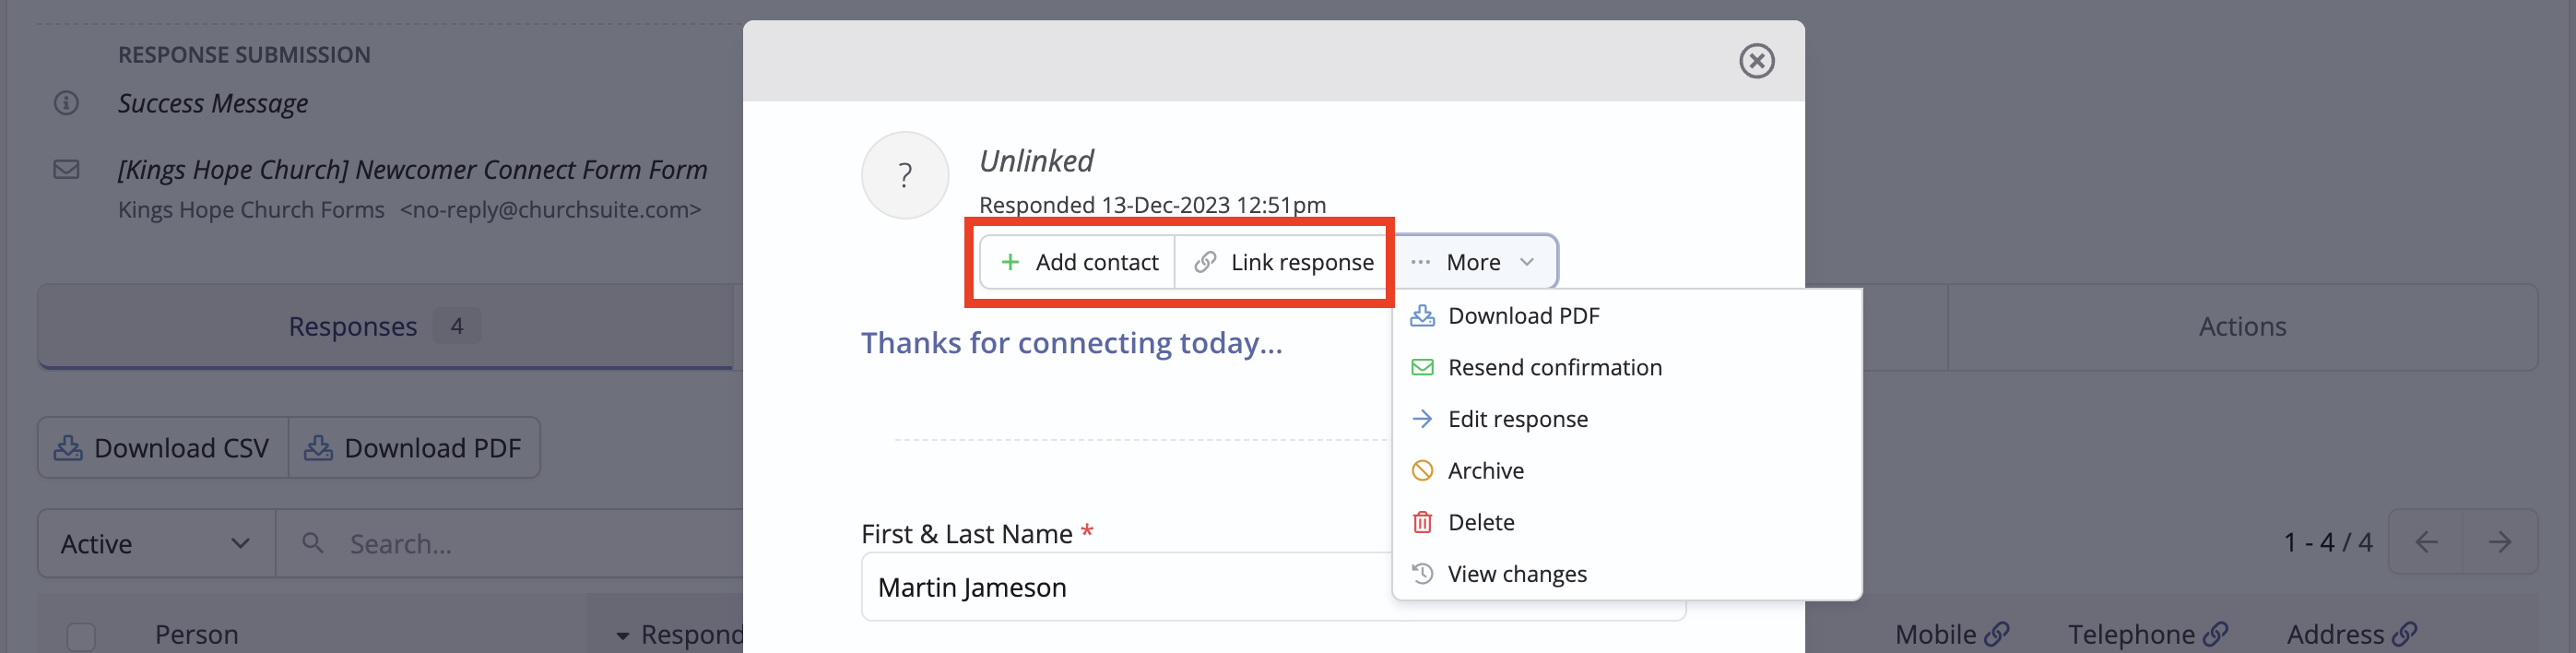Click the search magnifier icon

(x=313, y=543)
